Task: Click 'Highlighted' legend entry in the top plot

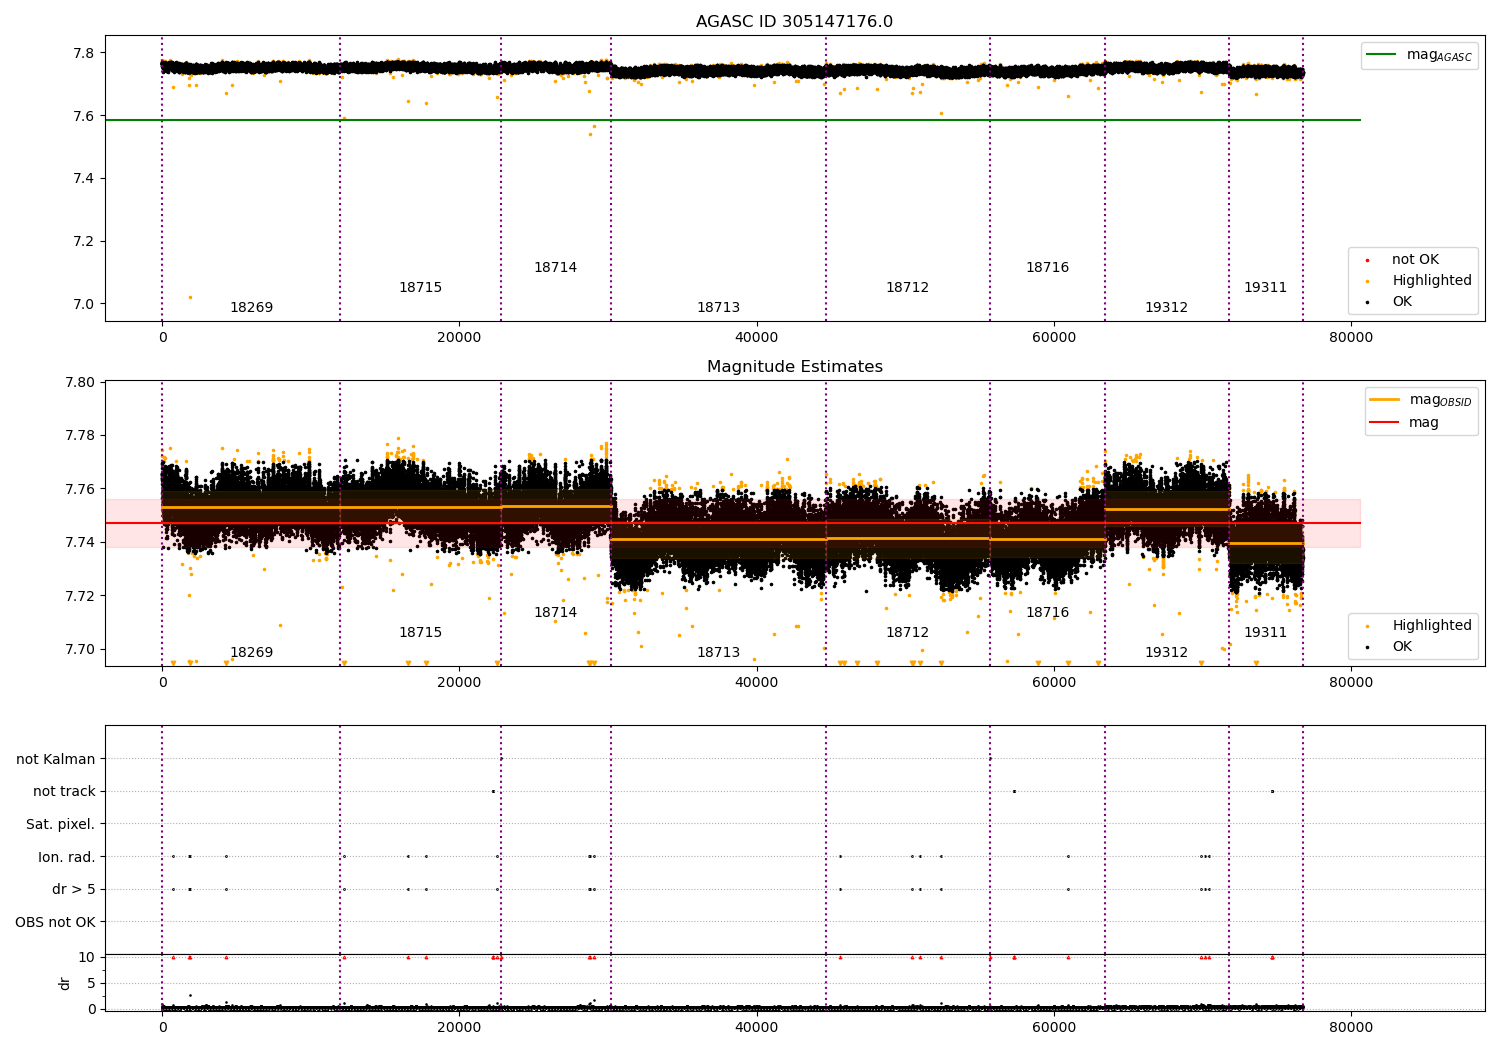Action: (1419, 281)
